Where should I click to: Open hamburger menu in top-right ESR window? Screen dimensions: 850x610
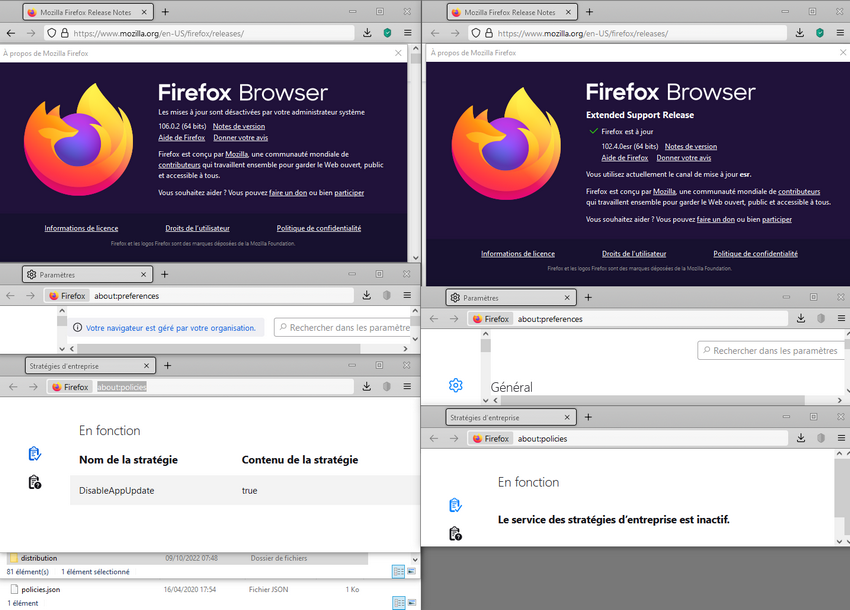[840, 33]
